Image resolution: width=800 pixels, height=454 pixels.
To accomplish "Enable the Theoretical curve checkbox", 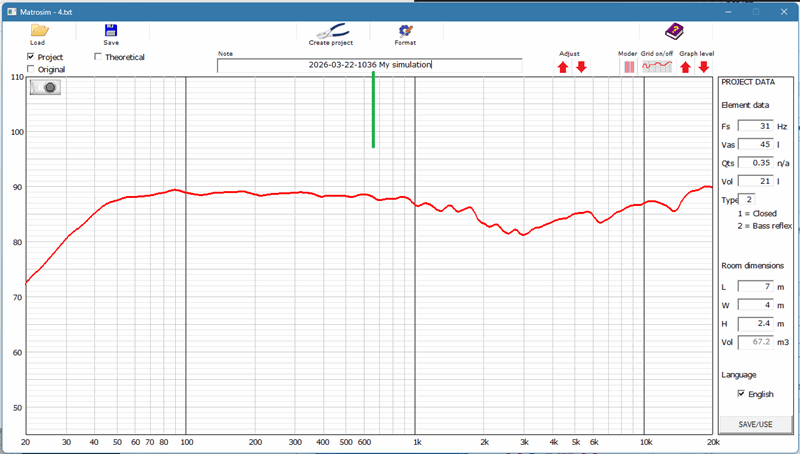I will pos(97,57).
